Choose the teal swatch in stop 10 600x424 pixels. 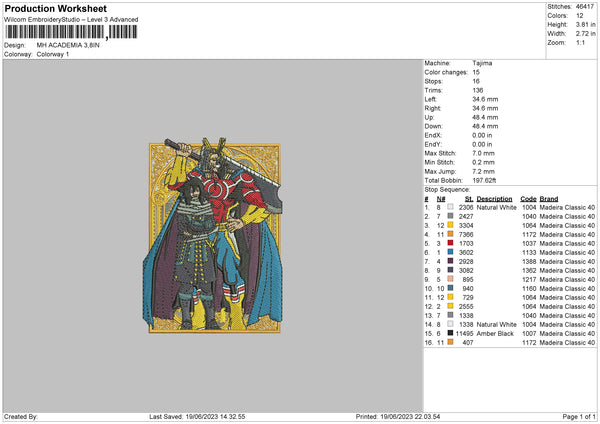click(450, 288)
